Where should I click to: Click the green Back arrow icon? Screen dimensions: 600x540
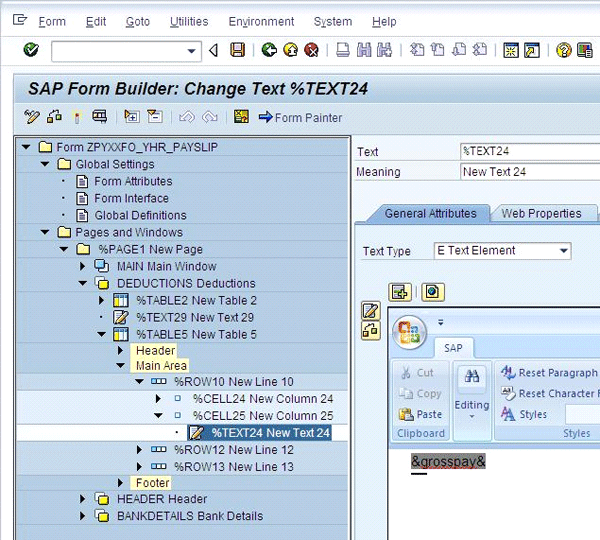coord(269,50)
